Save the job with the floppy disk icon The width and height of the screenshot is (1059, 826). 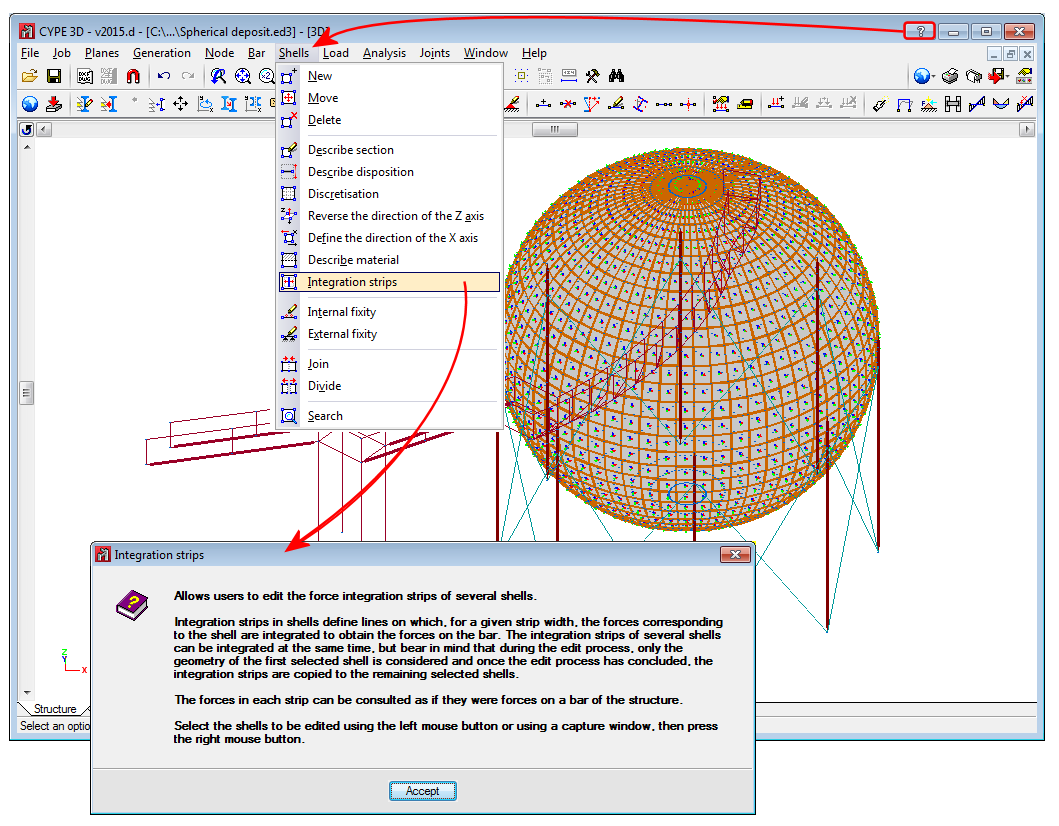(54, 76)
